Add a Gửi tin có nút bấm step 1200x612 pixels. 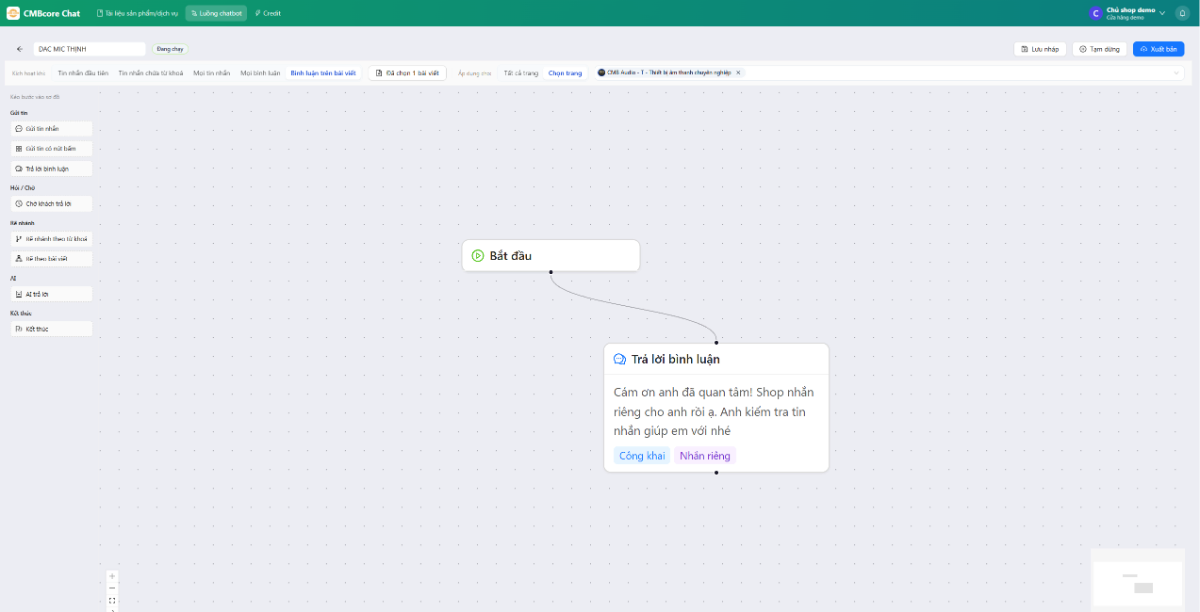pos(51,148)
